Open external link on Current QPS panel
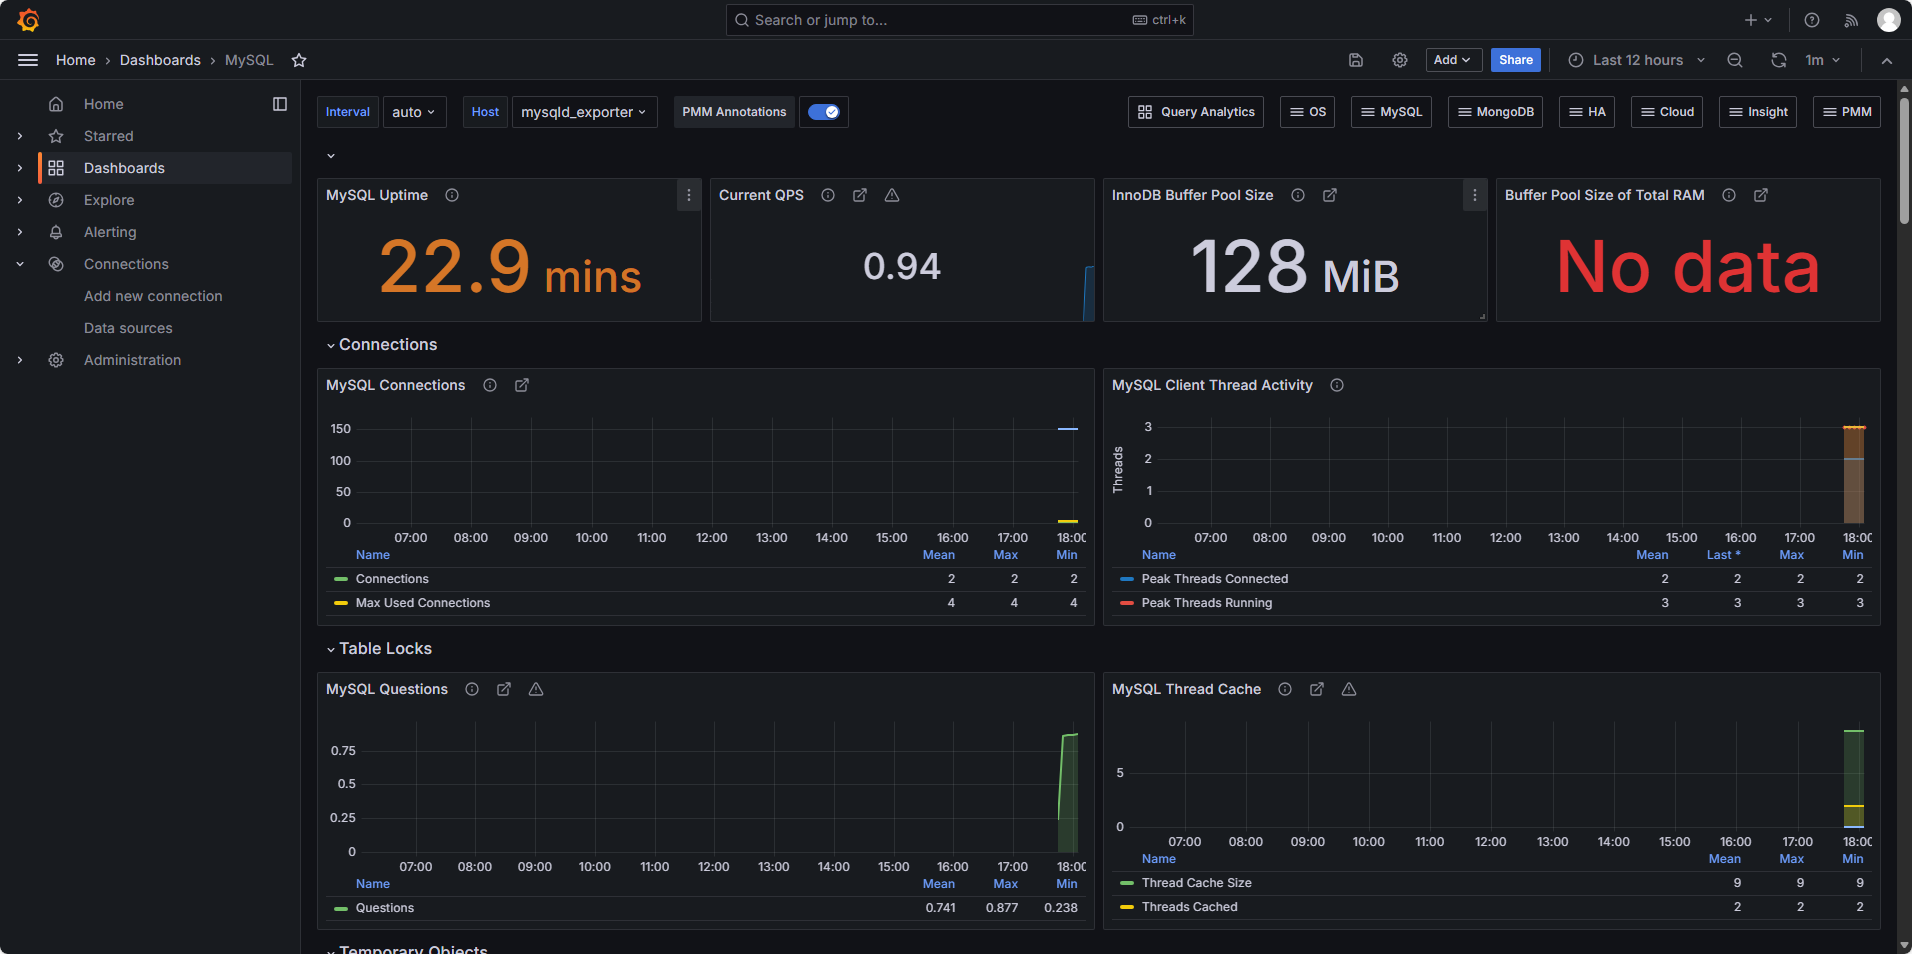This screenshot has height=954, width=1912. [x=860, y=195]
